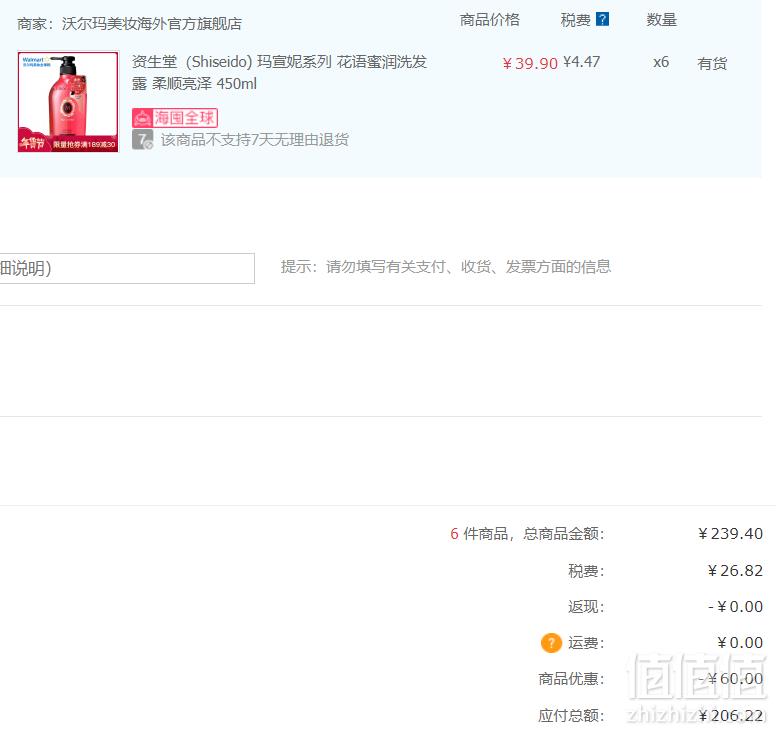Image resolution: width=776 pixels, height=732 pixels.
Task: Click the remark hint about payment info
Action: click(x=445, y=267)
